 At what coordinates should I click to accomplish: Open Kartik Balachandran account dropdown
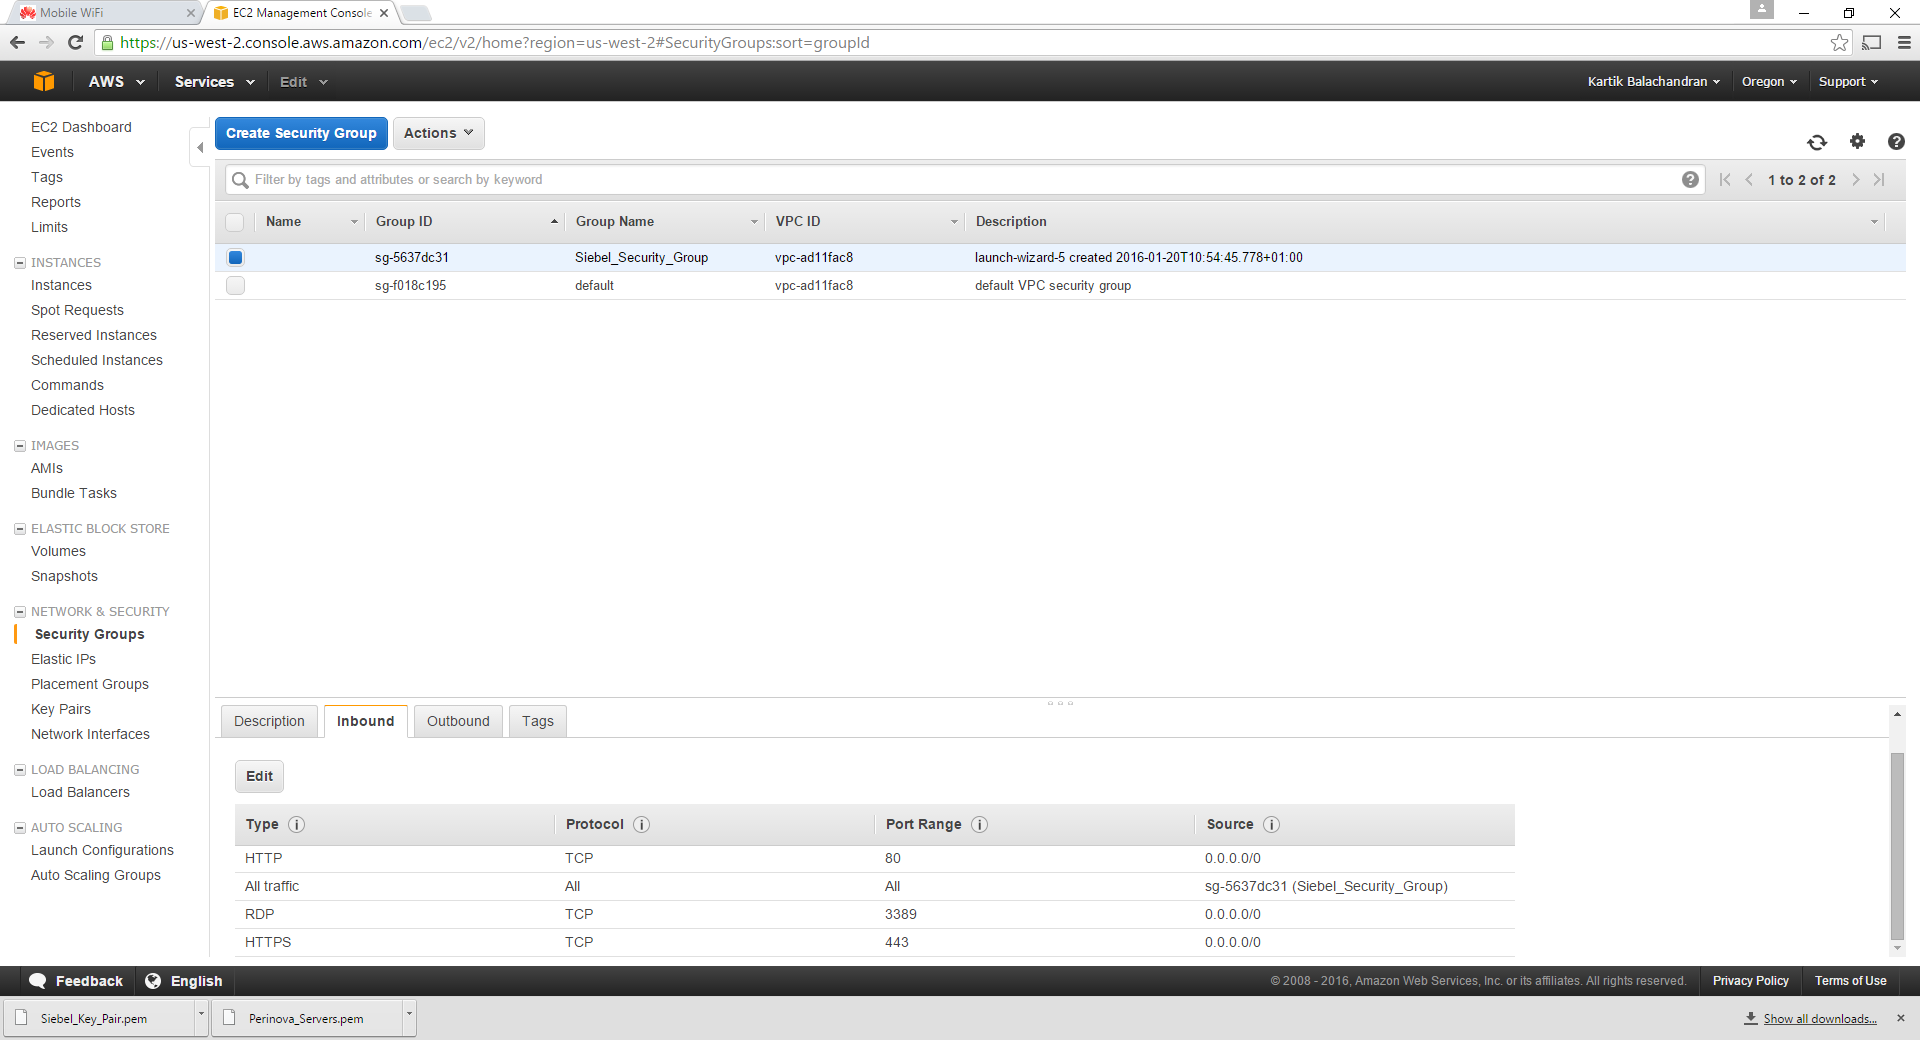pos(1653,82)
